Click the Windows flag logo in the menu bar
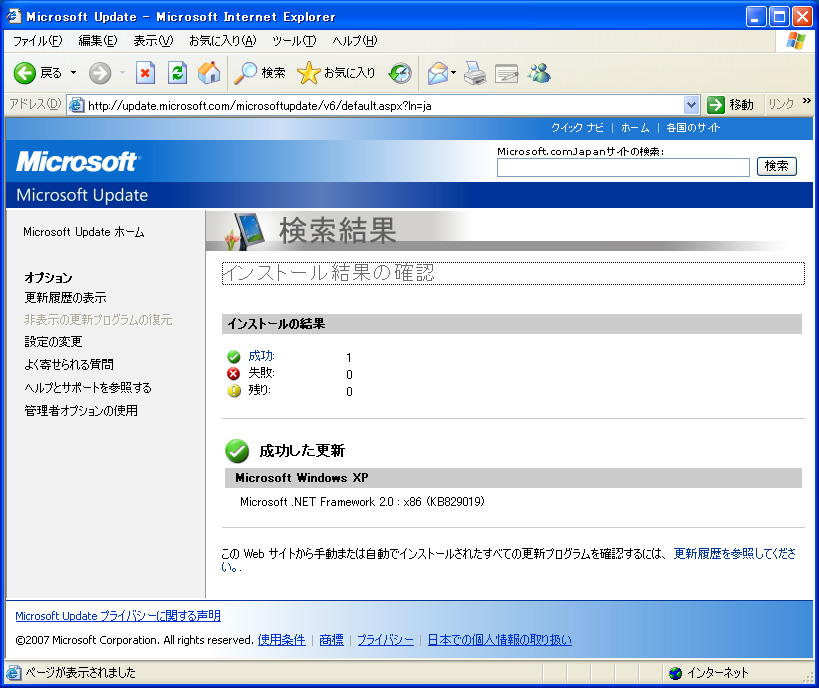 pyautogui.click(x=795, y=41)
